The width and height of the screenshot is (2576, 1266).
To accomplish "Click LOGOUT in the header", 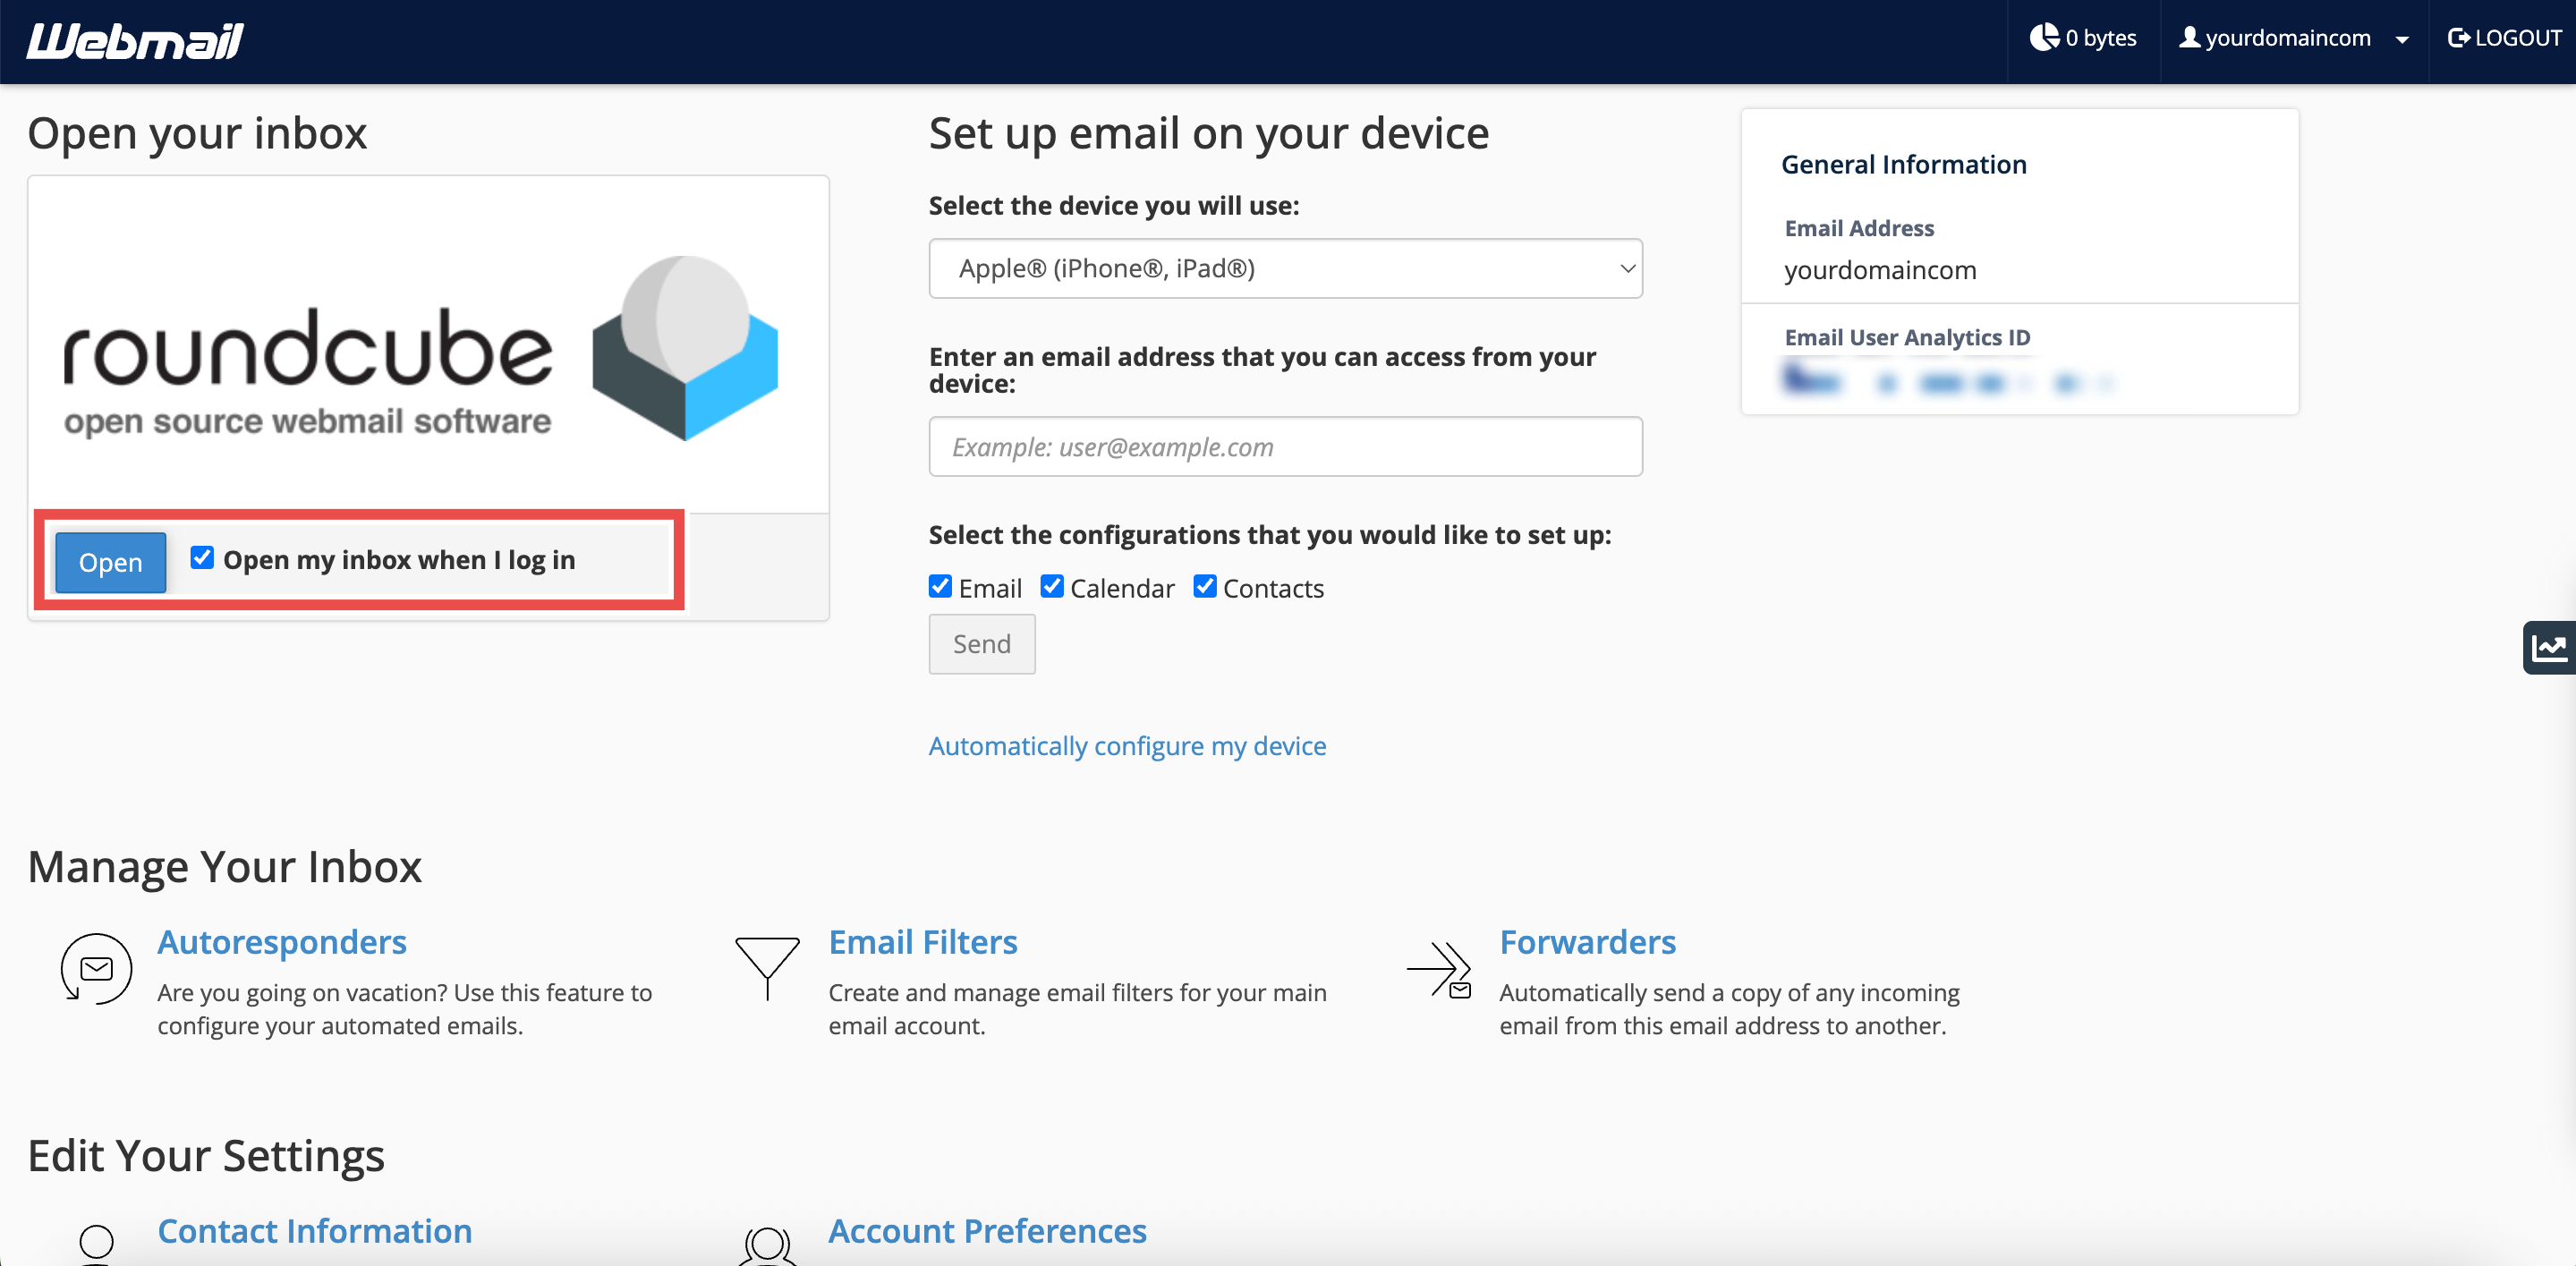I will pyautogui.click(x=2505, y=38).
